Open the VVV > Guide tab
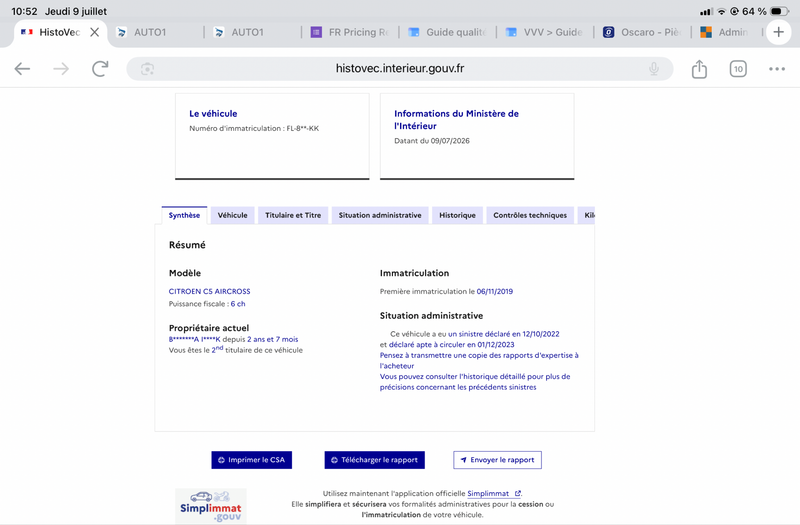800x525 pixels. tap(545, 32)
